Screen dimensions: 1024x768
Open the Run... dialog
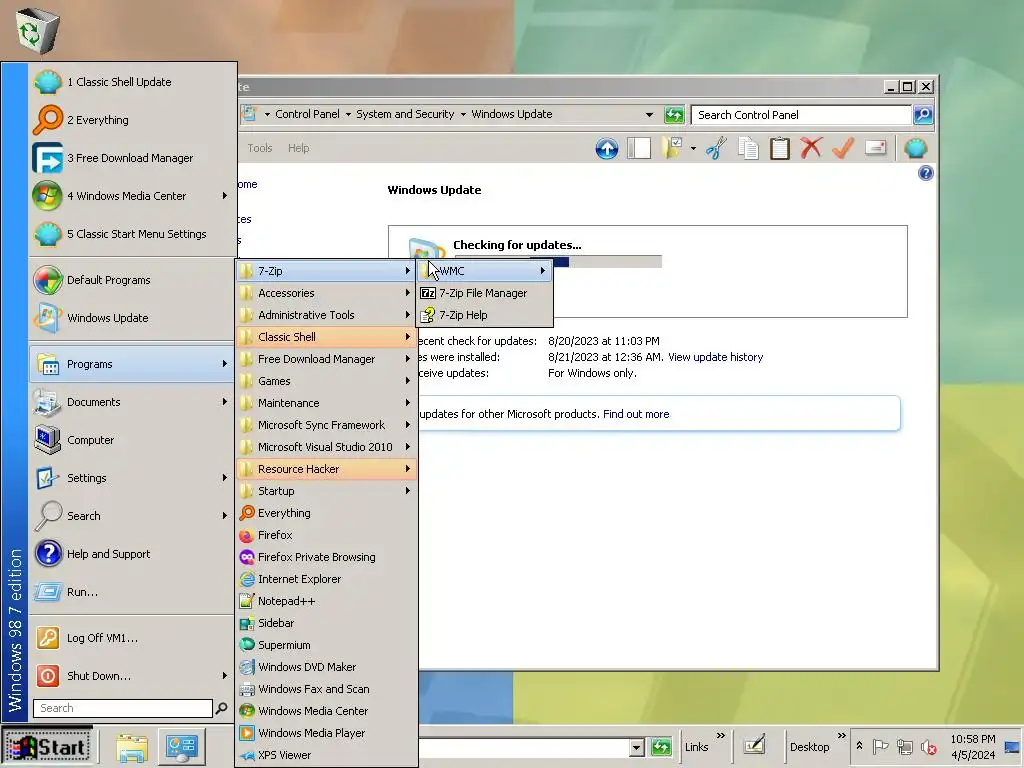point(133,592)
